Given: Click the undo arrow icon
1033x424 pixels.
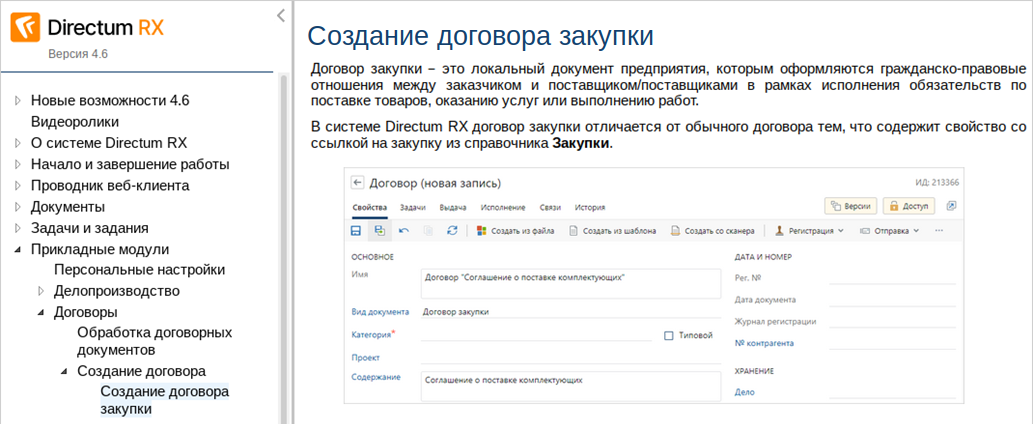Looking at the screenshot, I should coord(403,230).
